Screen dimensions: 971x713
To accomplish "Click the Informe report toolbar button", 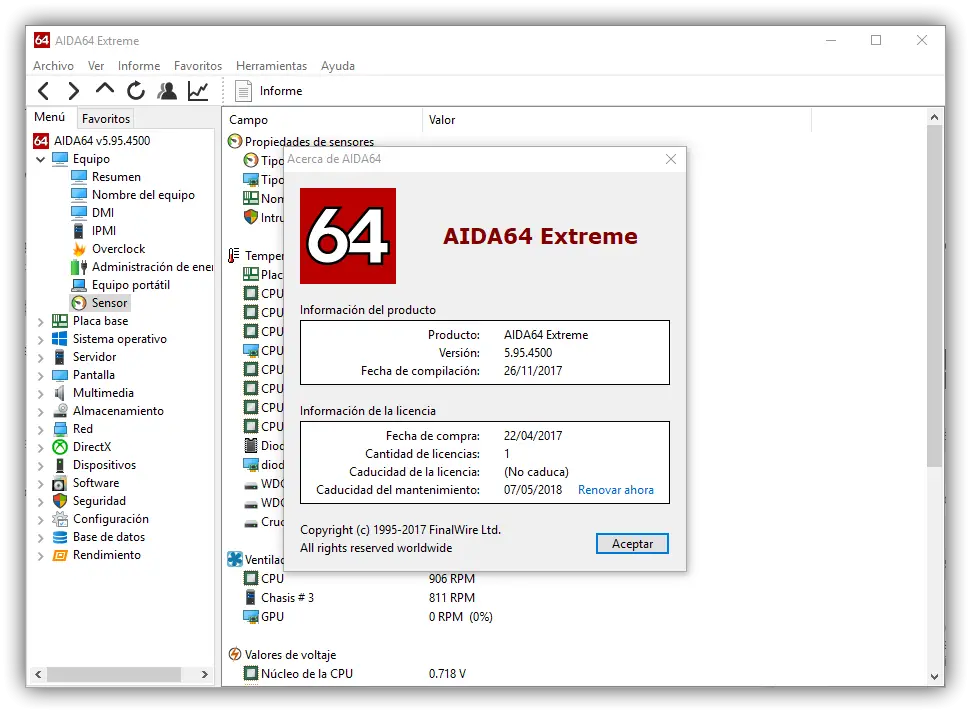I will click(x=269, y=91).
